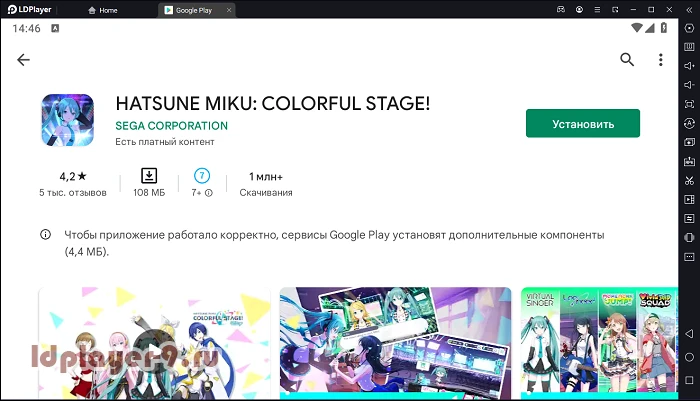Open the Virtual Singer characters screenshot
The image size is (700, 401).
coord(599,343)
